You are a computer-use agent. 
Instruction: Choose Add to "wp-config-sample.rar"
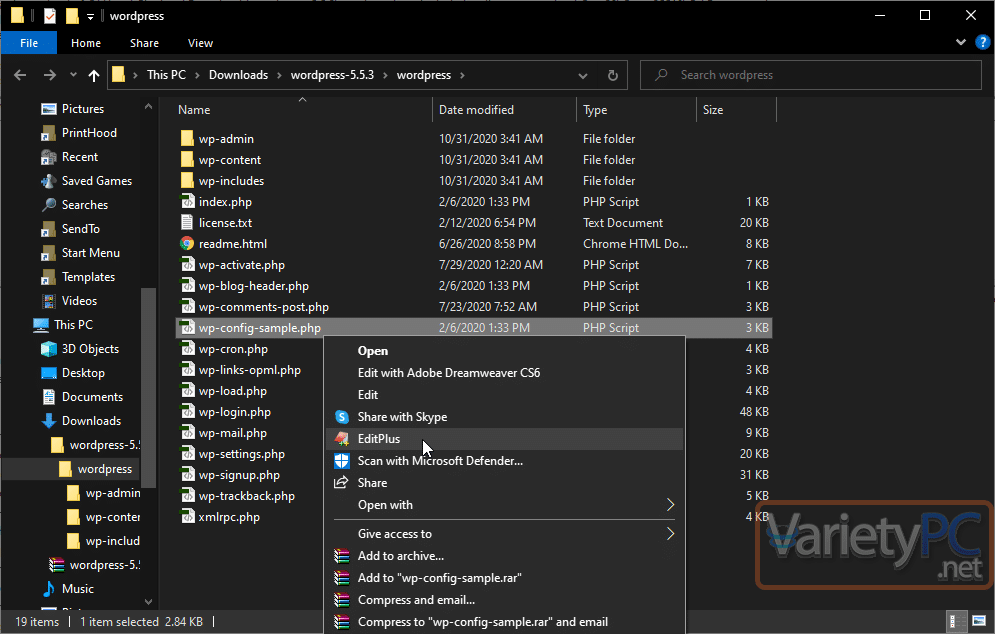click(440, 578)
